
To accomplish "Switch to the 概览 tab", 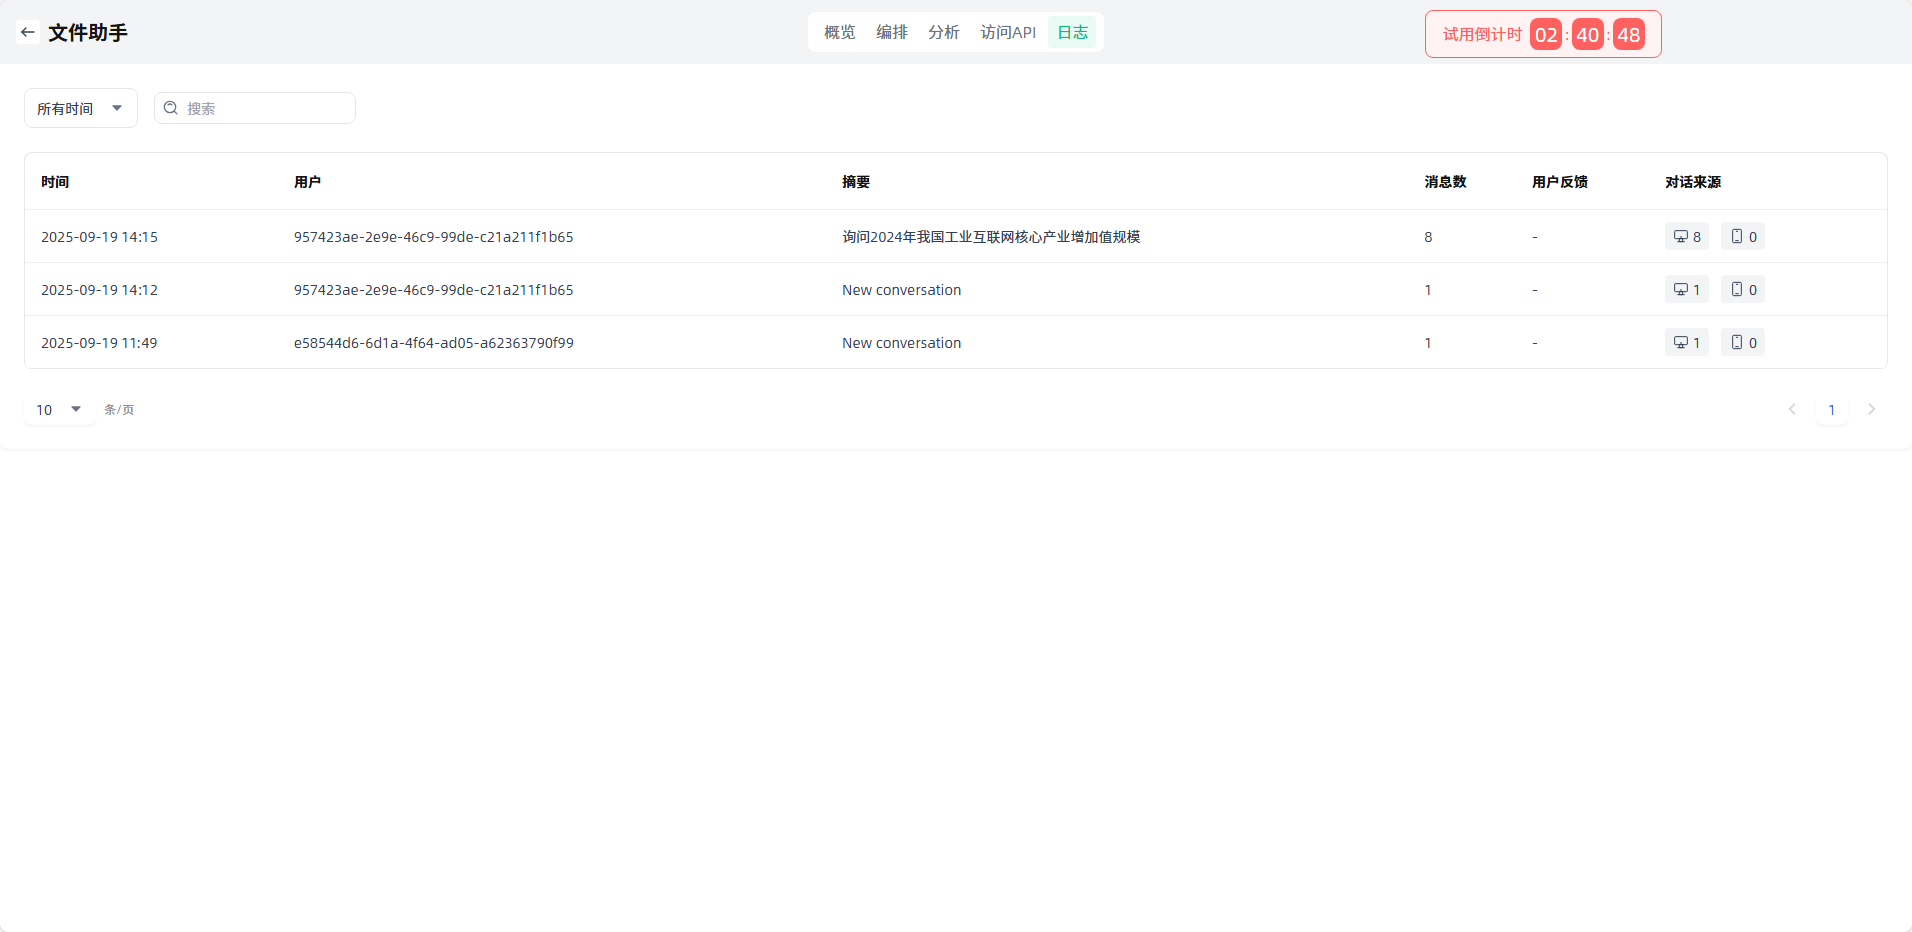I will (839, 32).
